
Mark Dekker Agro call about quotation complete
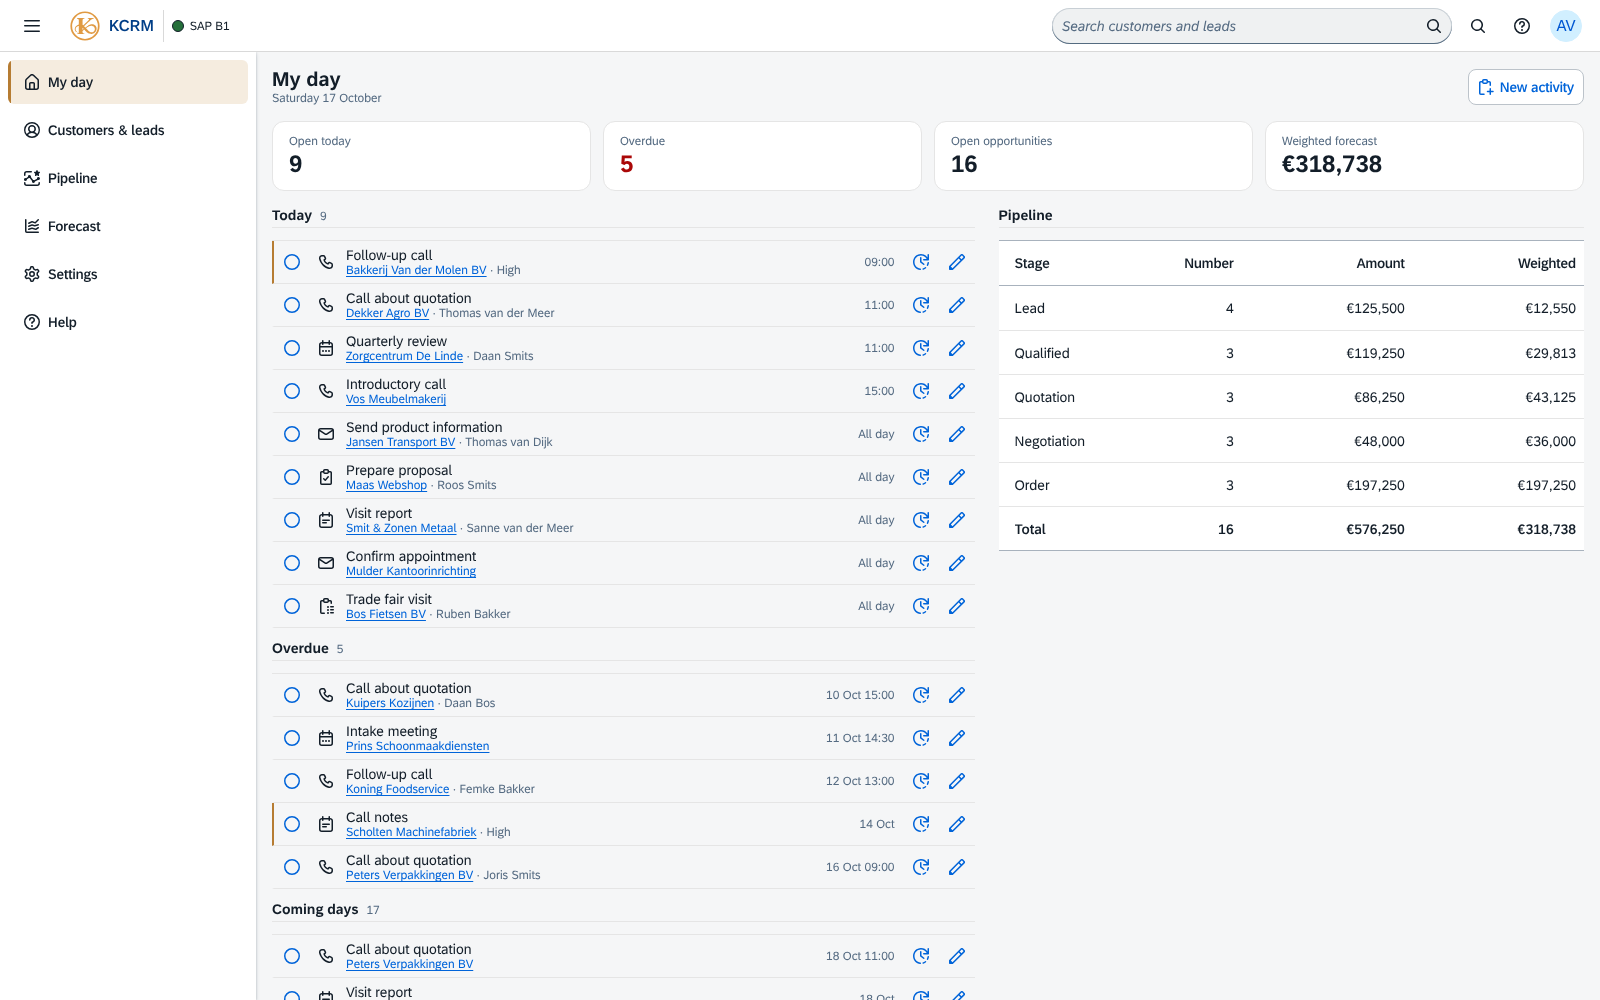[x=292, y=305]
